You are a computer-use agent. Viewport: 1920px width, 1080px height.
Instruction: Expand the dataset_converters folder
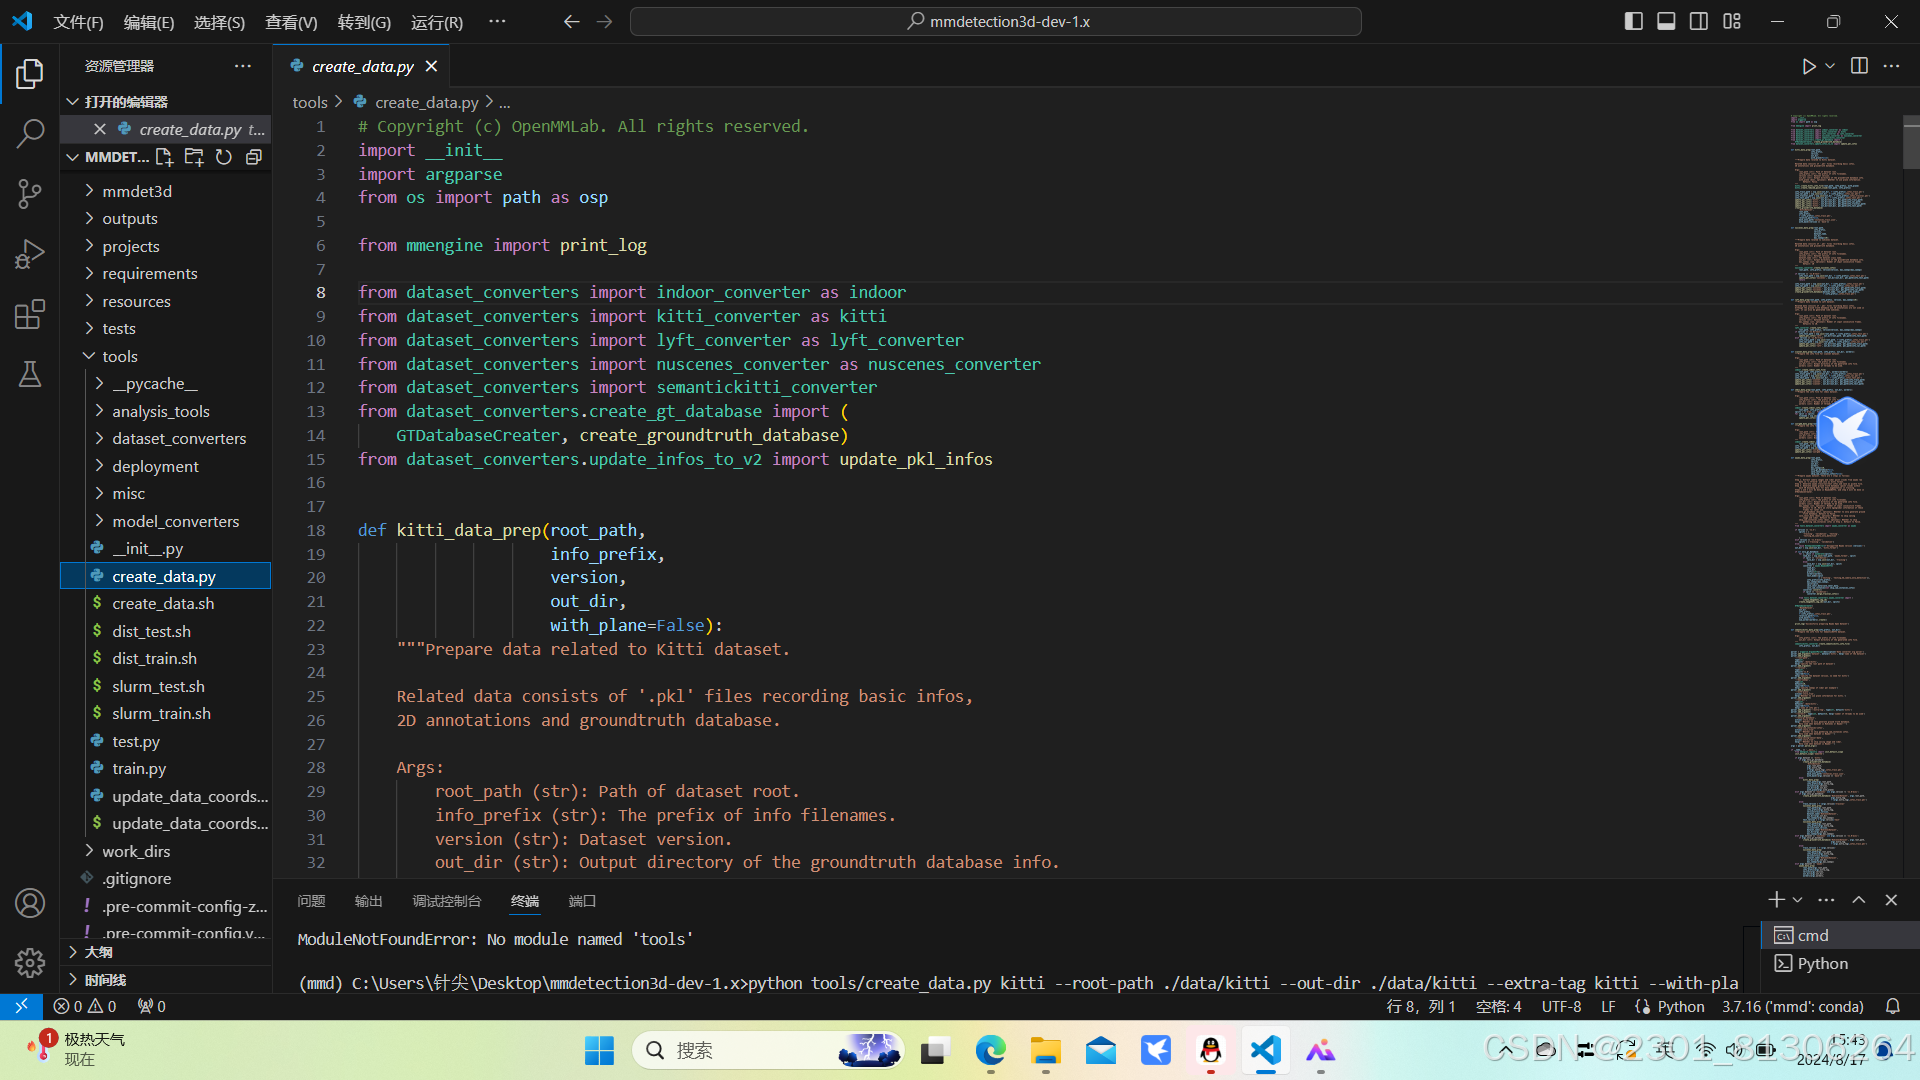click(x=179, y=438)
